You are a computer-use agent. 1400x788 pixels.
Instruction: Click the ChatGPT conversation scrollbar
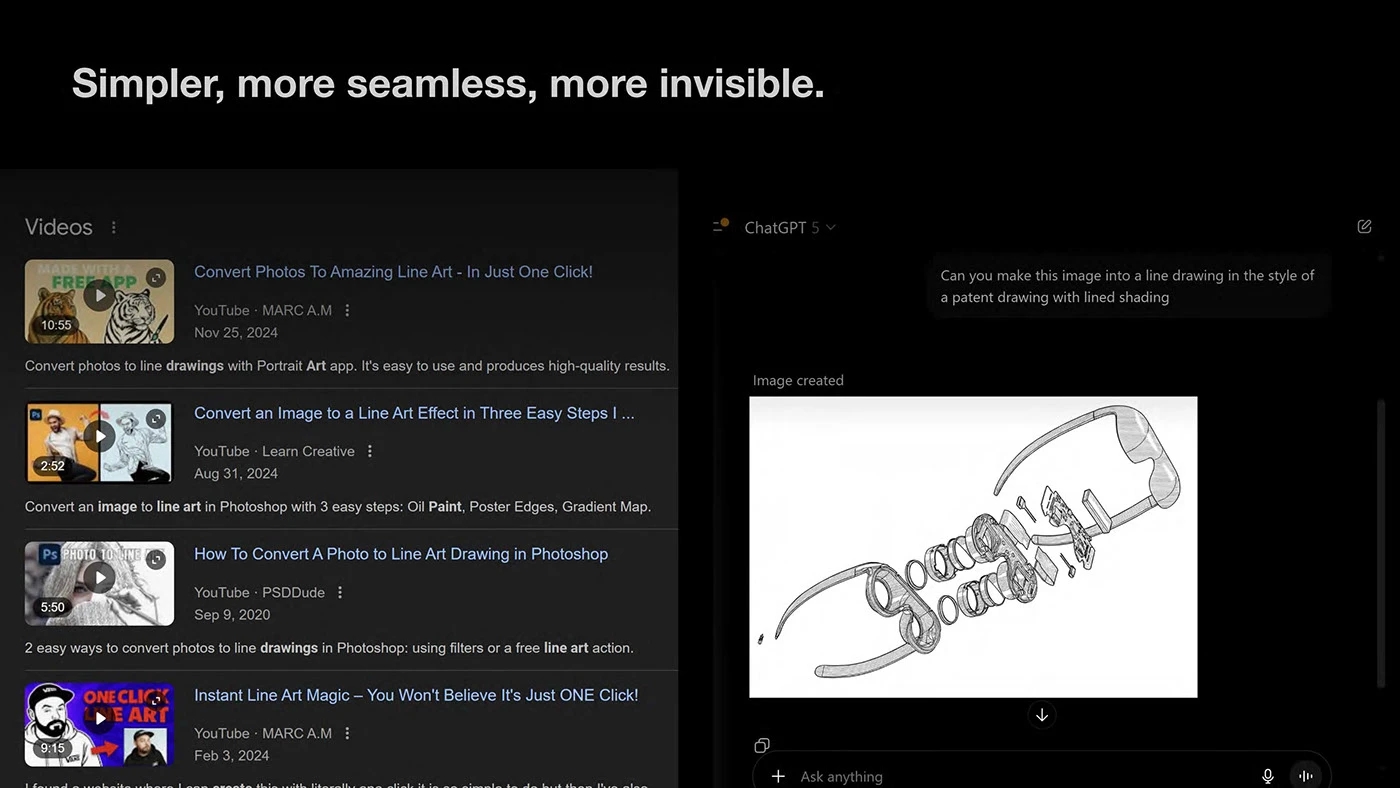pyautogui.click(x=1382, y=545)
